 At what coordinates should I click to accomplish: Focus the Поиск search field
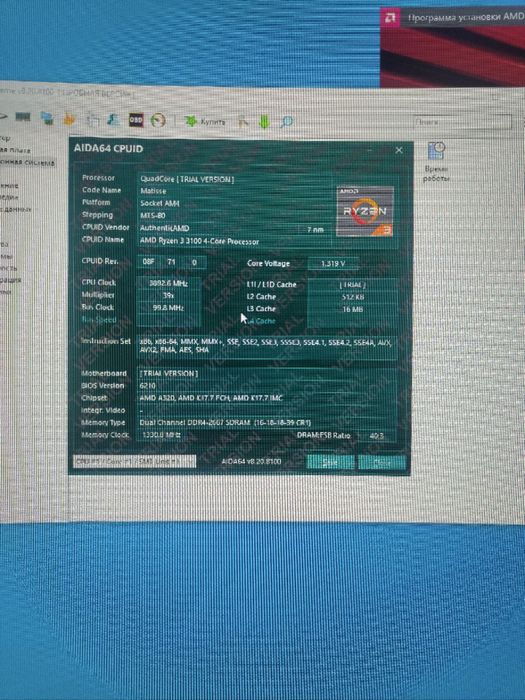[x=461, y=121]
